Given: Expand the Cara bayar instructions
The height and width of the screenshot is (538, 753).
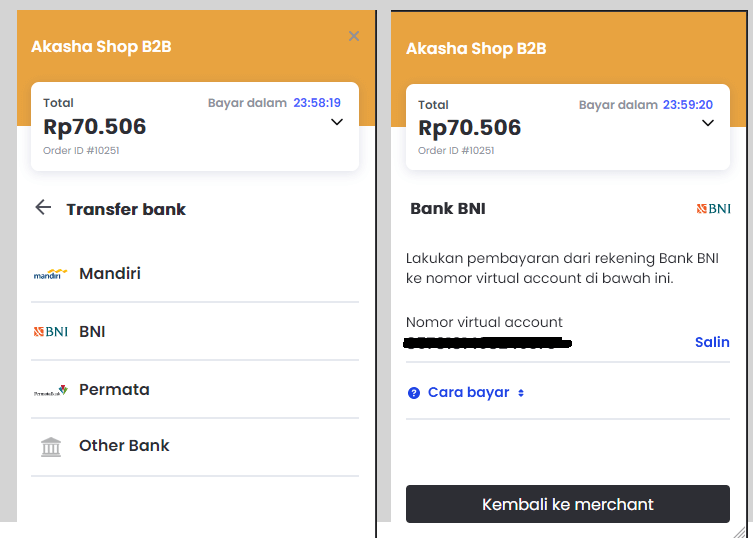Looking at the screenshot, I should pyautogui.click(x=469, y=393).
